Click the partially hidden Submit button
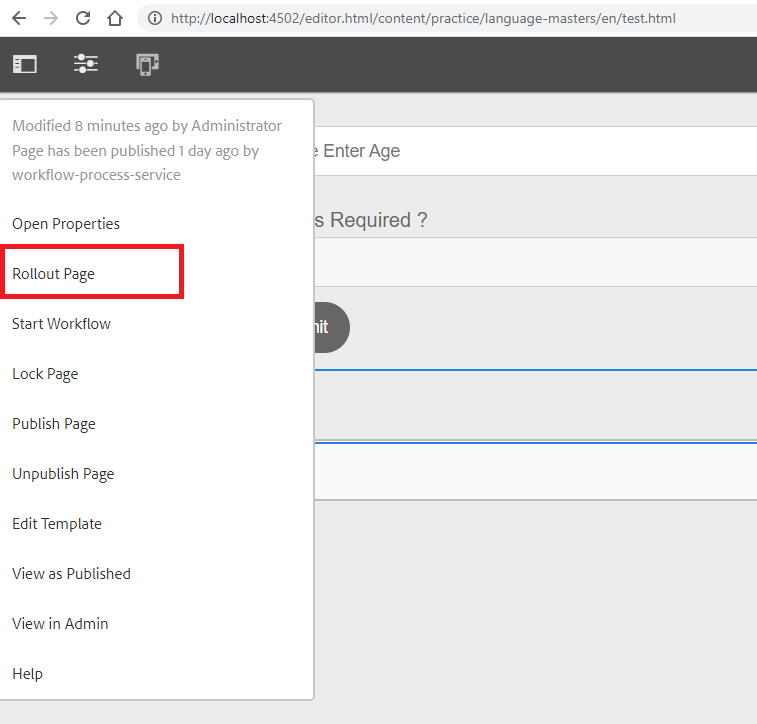757x724 pixels. point(332,327)
